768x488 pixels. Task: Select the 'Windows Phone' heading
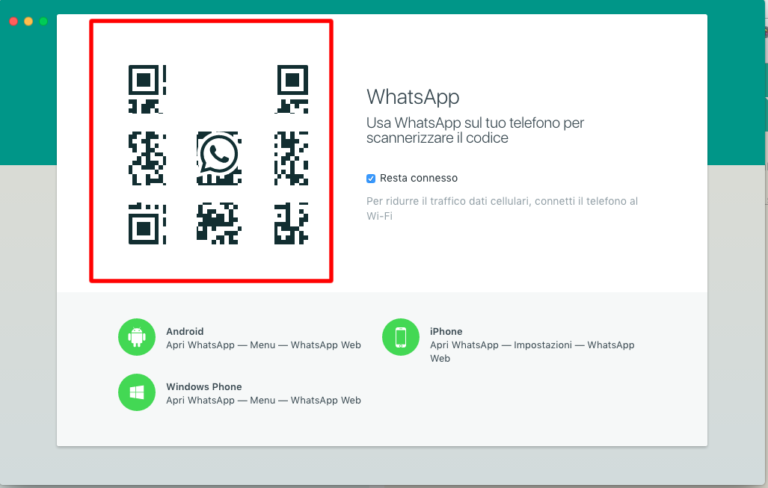point(204,386)
